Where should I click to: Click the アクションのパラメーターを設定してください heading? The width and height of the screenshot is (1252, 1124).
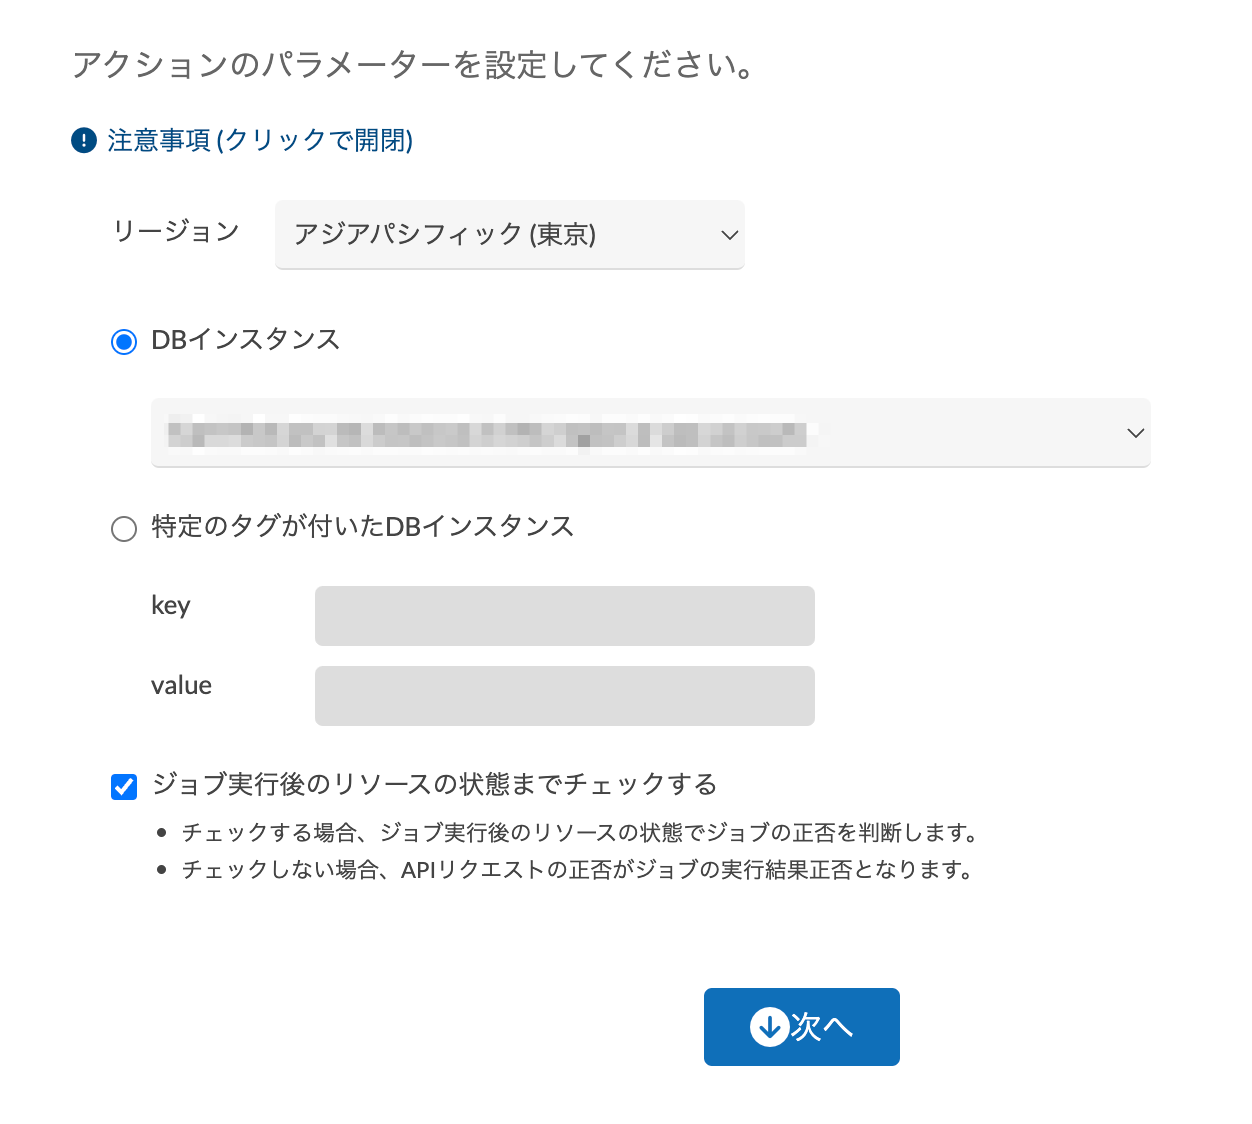coord(413,65)
